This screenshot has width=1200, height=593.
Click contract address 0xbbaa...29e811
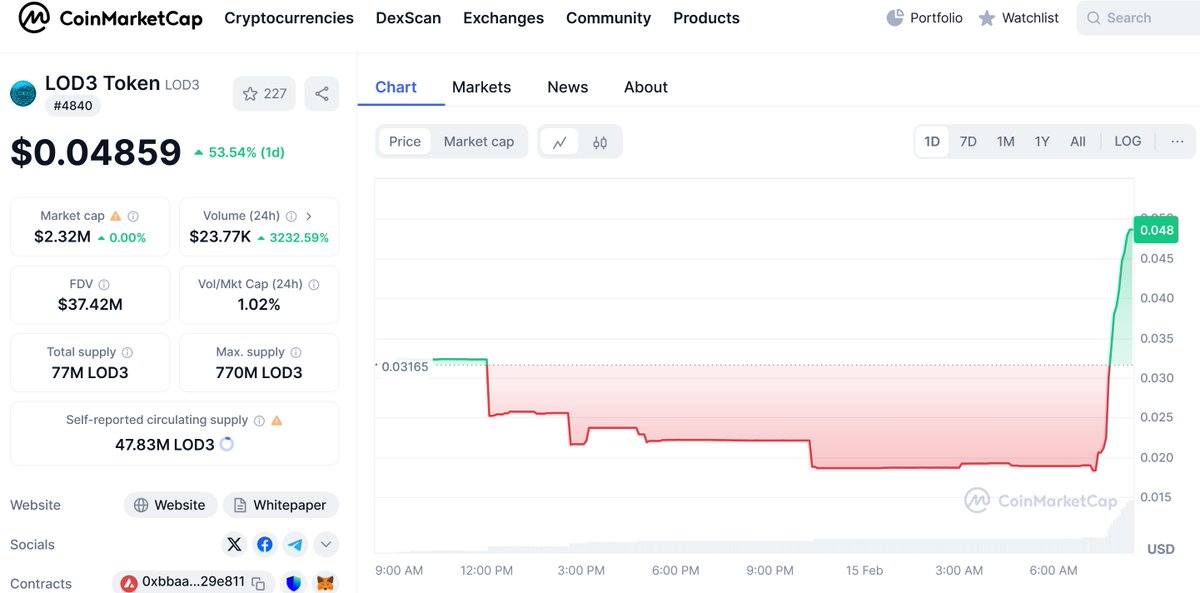click(x=193, y=582)
